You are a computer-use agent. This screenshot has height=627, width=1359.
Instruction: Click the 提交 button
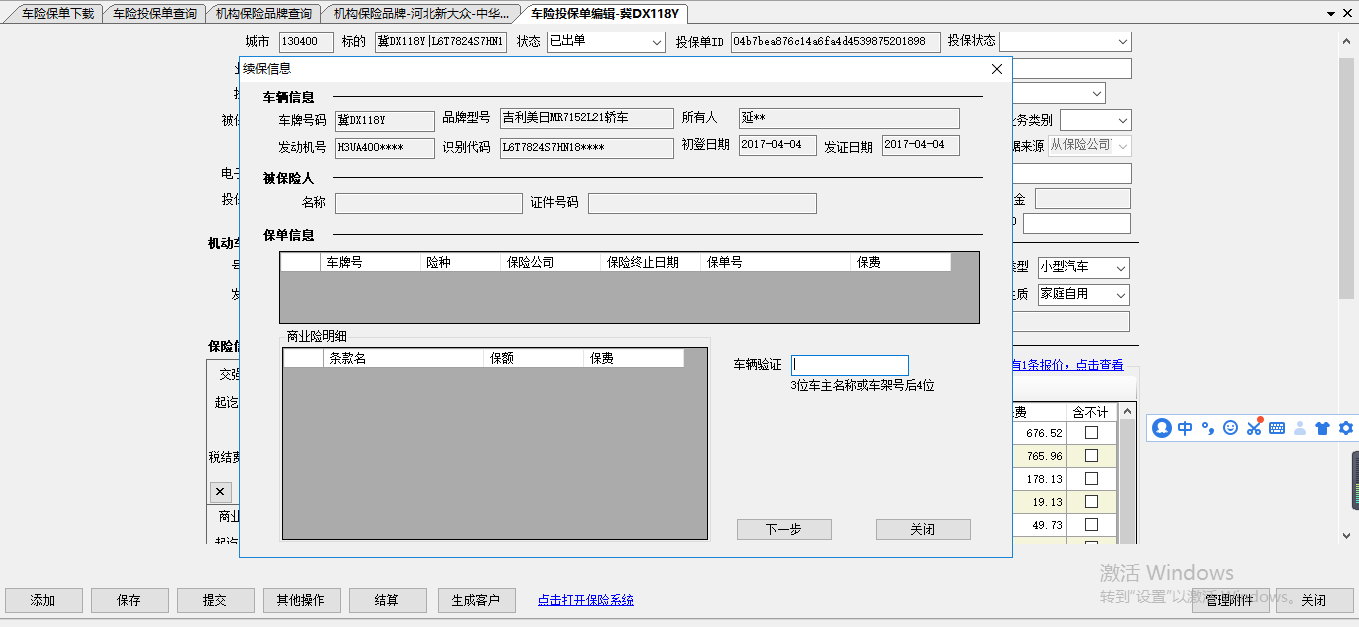215,600
